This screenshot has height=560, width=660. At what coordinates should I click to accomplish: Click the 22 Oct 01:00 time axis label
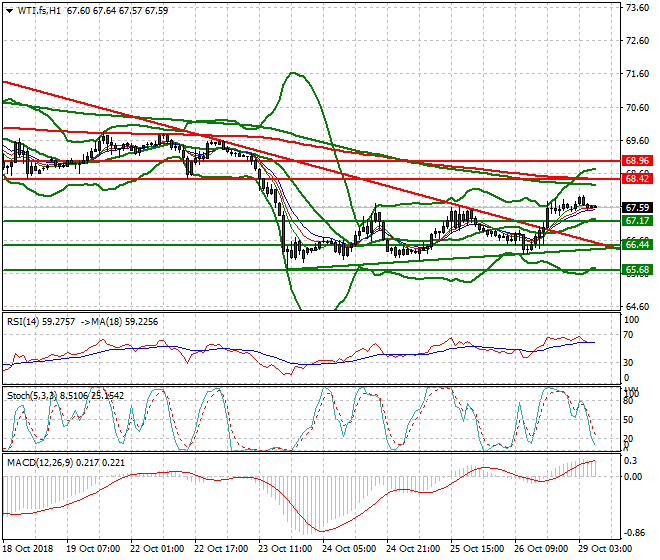[157, 549]
